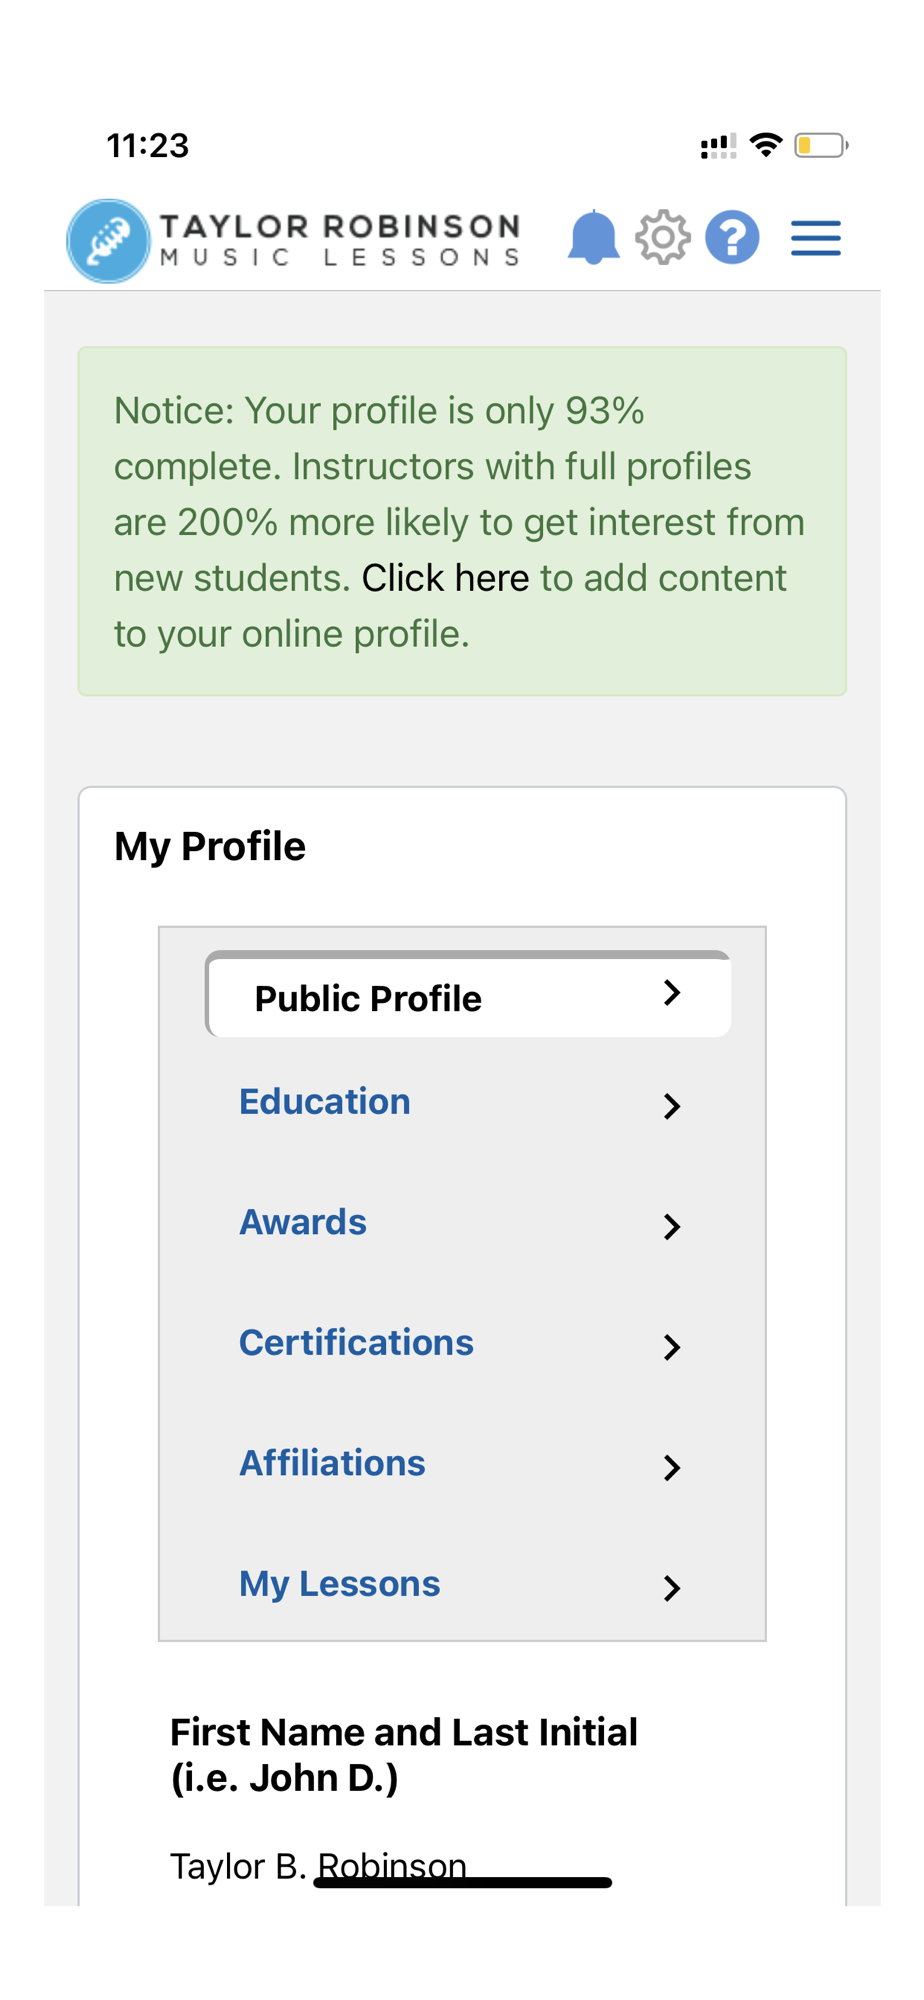The height and width of the screenshot is (2000, 924).
Task: Open settings via the gear icon
Action: point(663,238)
